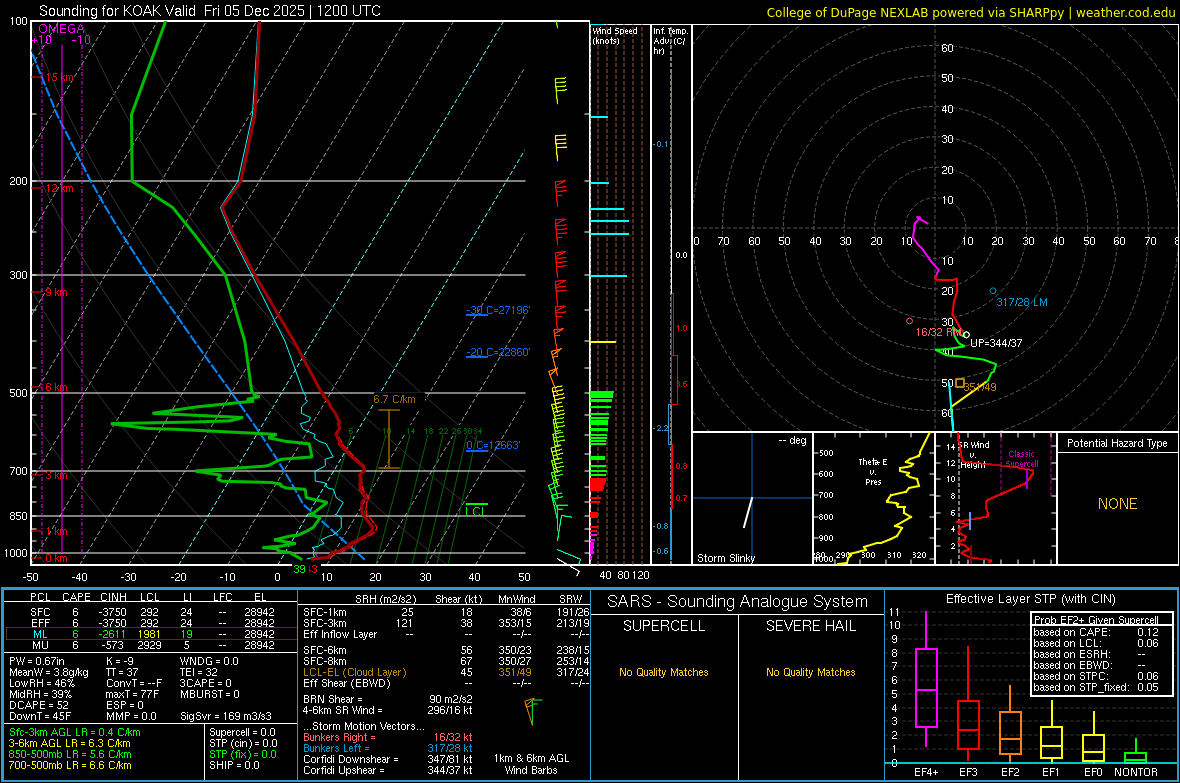Select the EFF parcel row
Image resolution: width=1180 pixels, height=783 pixels.
click(151, 623)
